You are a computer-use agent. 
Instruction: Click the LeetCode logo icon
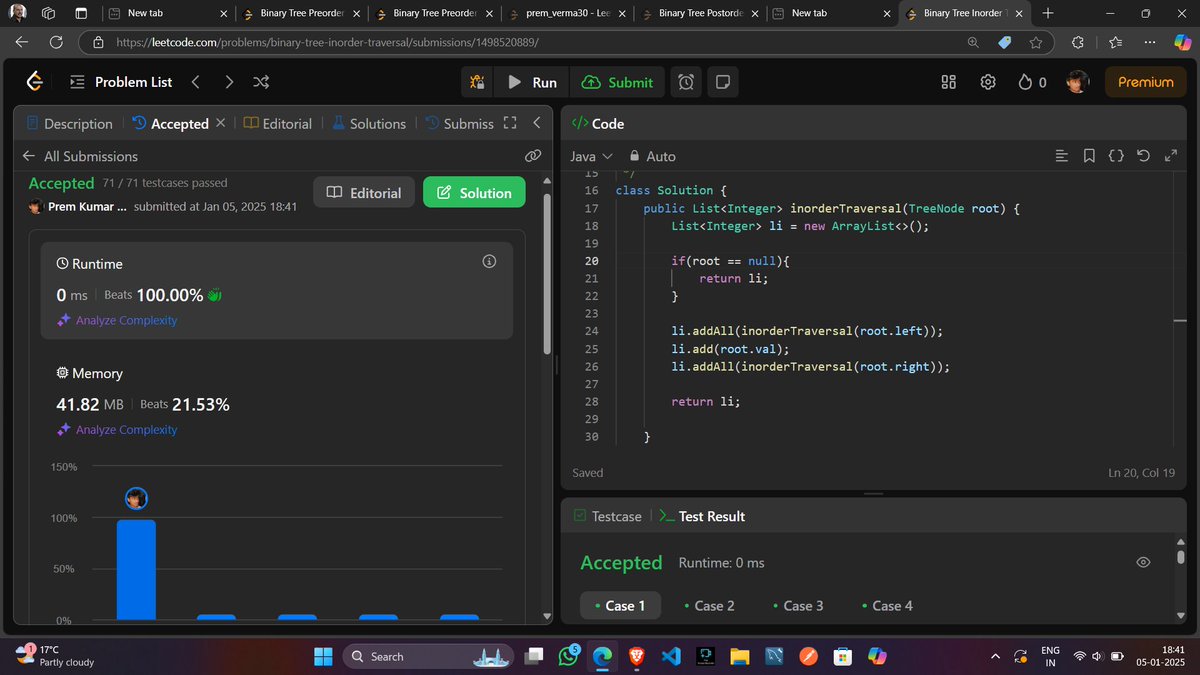pos(35,82)
